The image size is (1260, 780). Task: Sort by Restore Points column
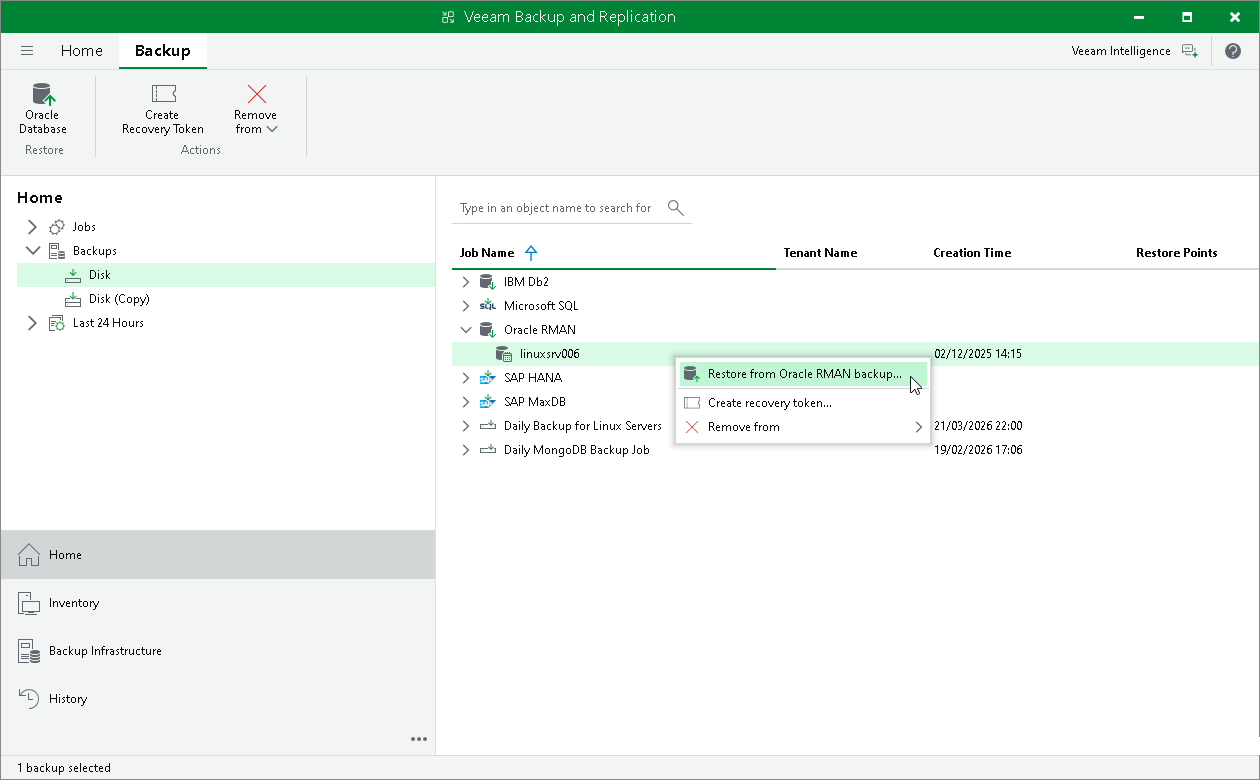pos(1176,253)
